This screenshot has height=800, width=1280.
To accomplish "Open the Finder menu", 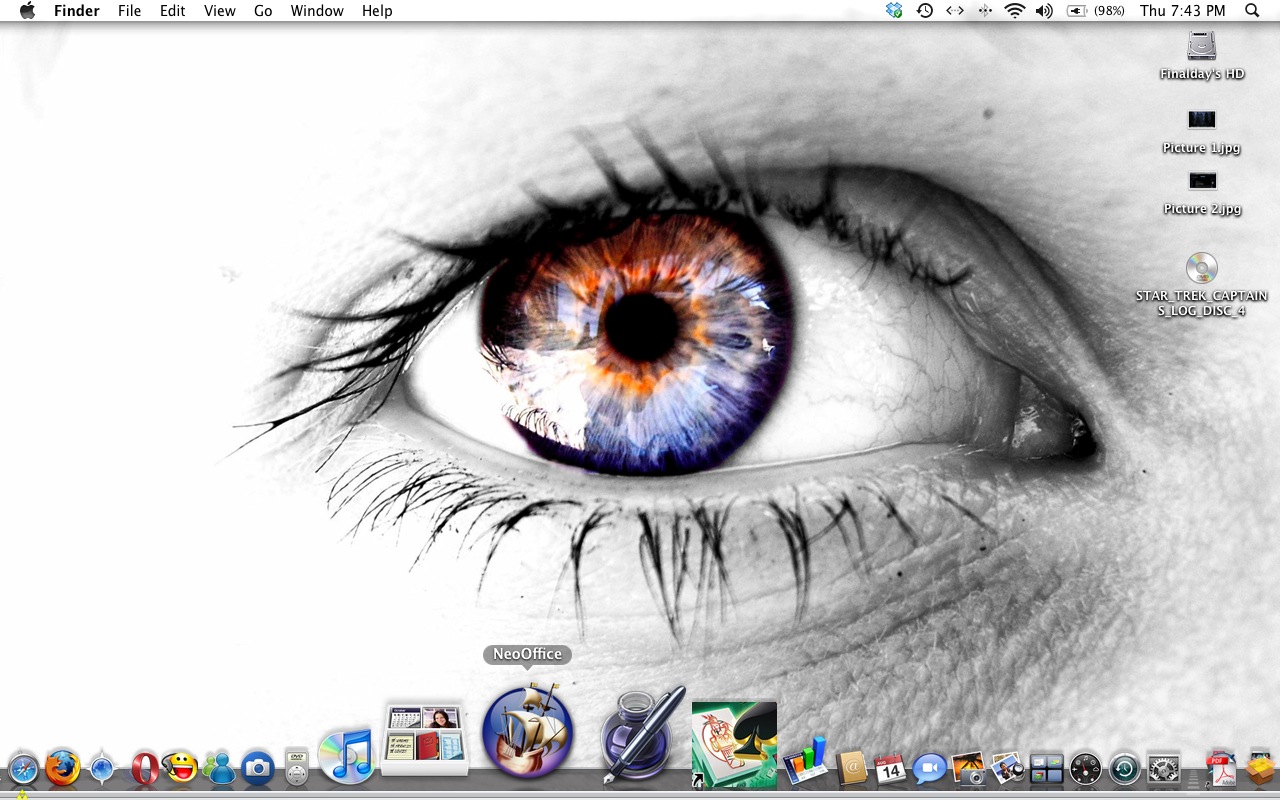I will 77,11.
